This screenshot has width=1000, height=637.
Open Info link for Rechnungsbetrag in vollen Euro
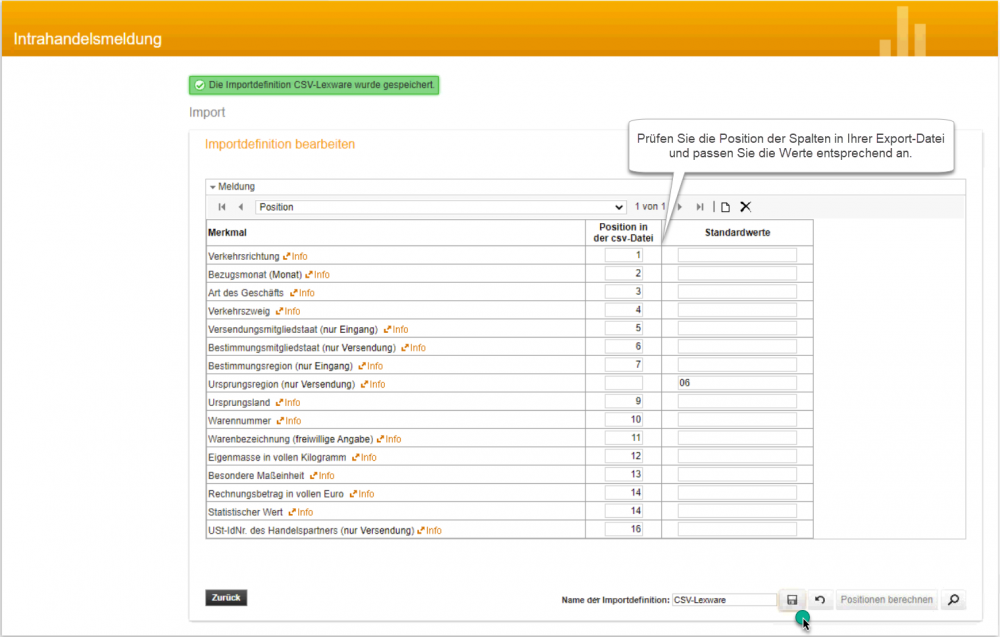[362, 494]
